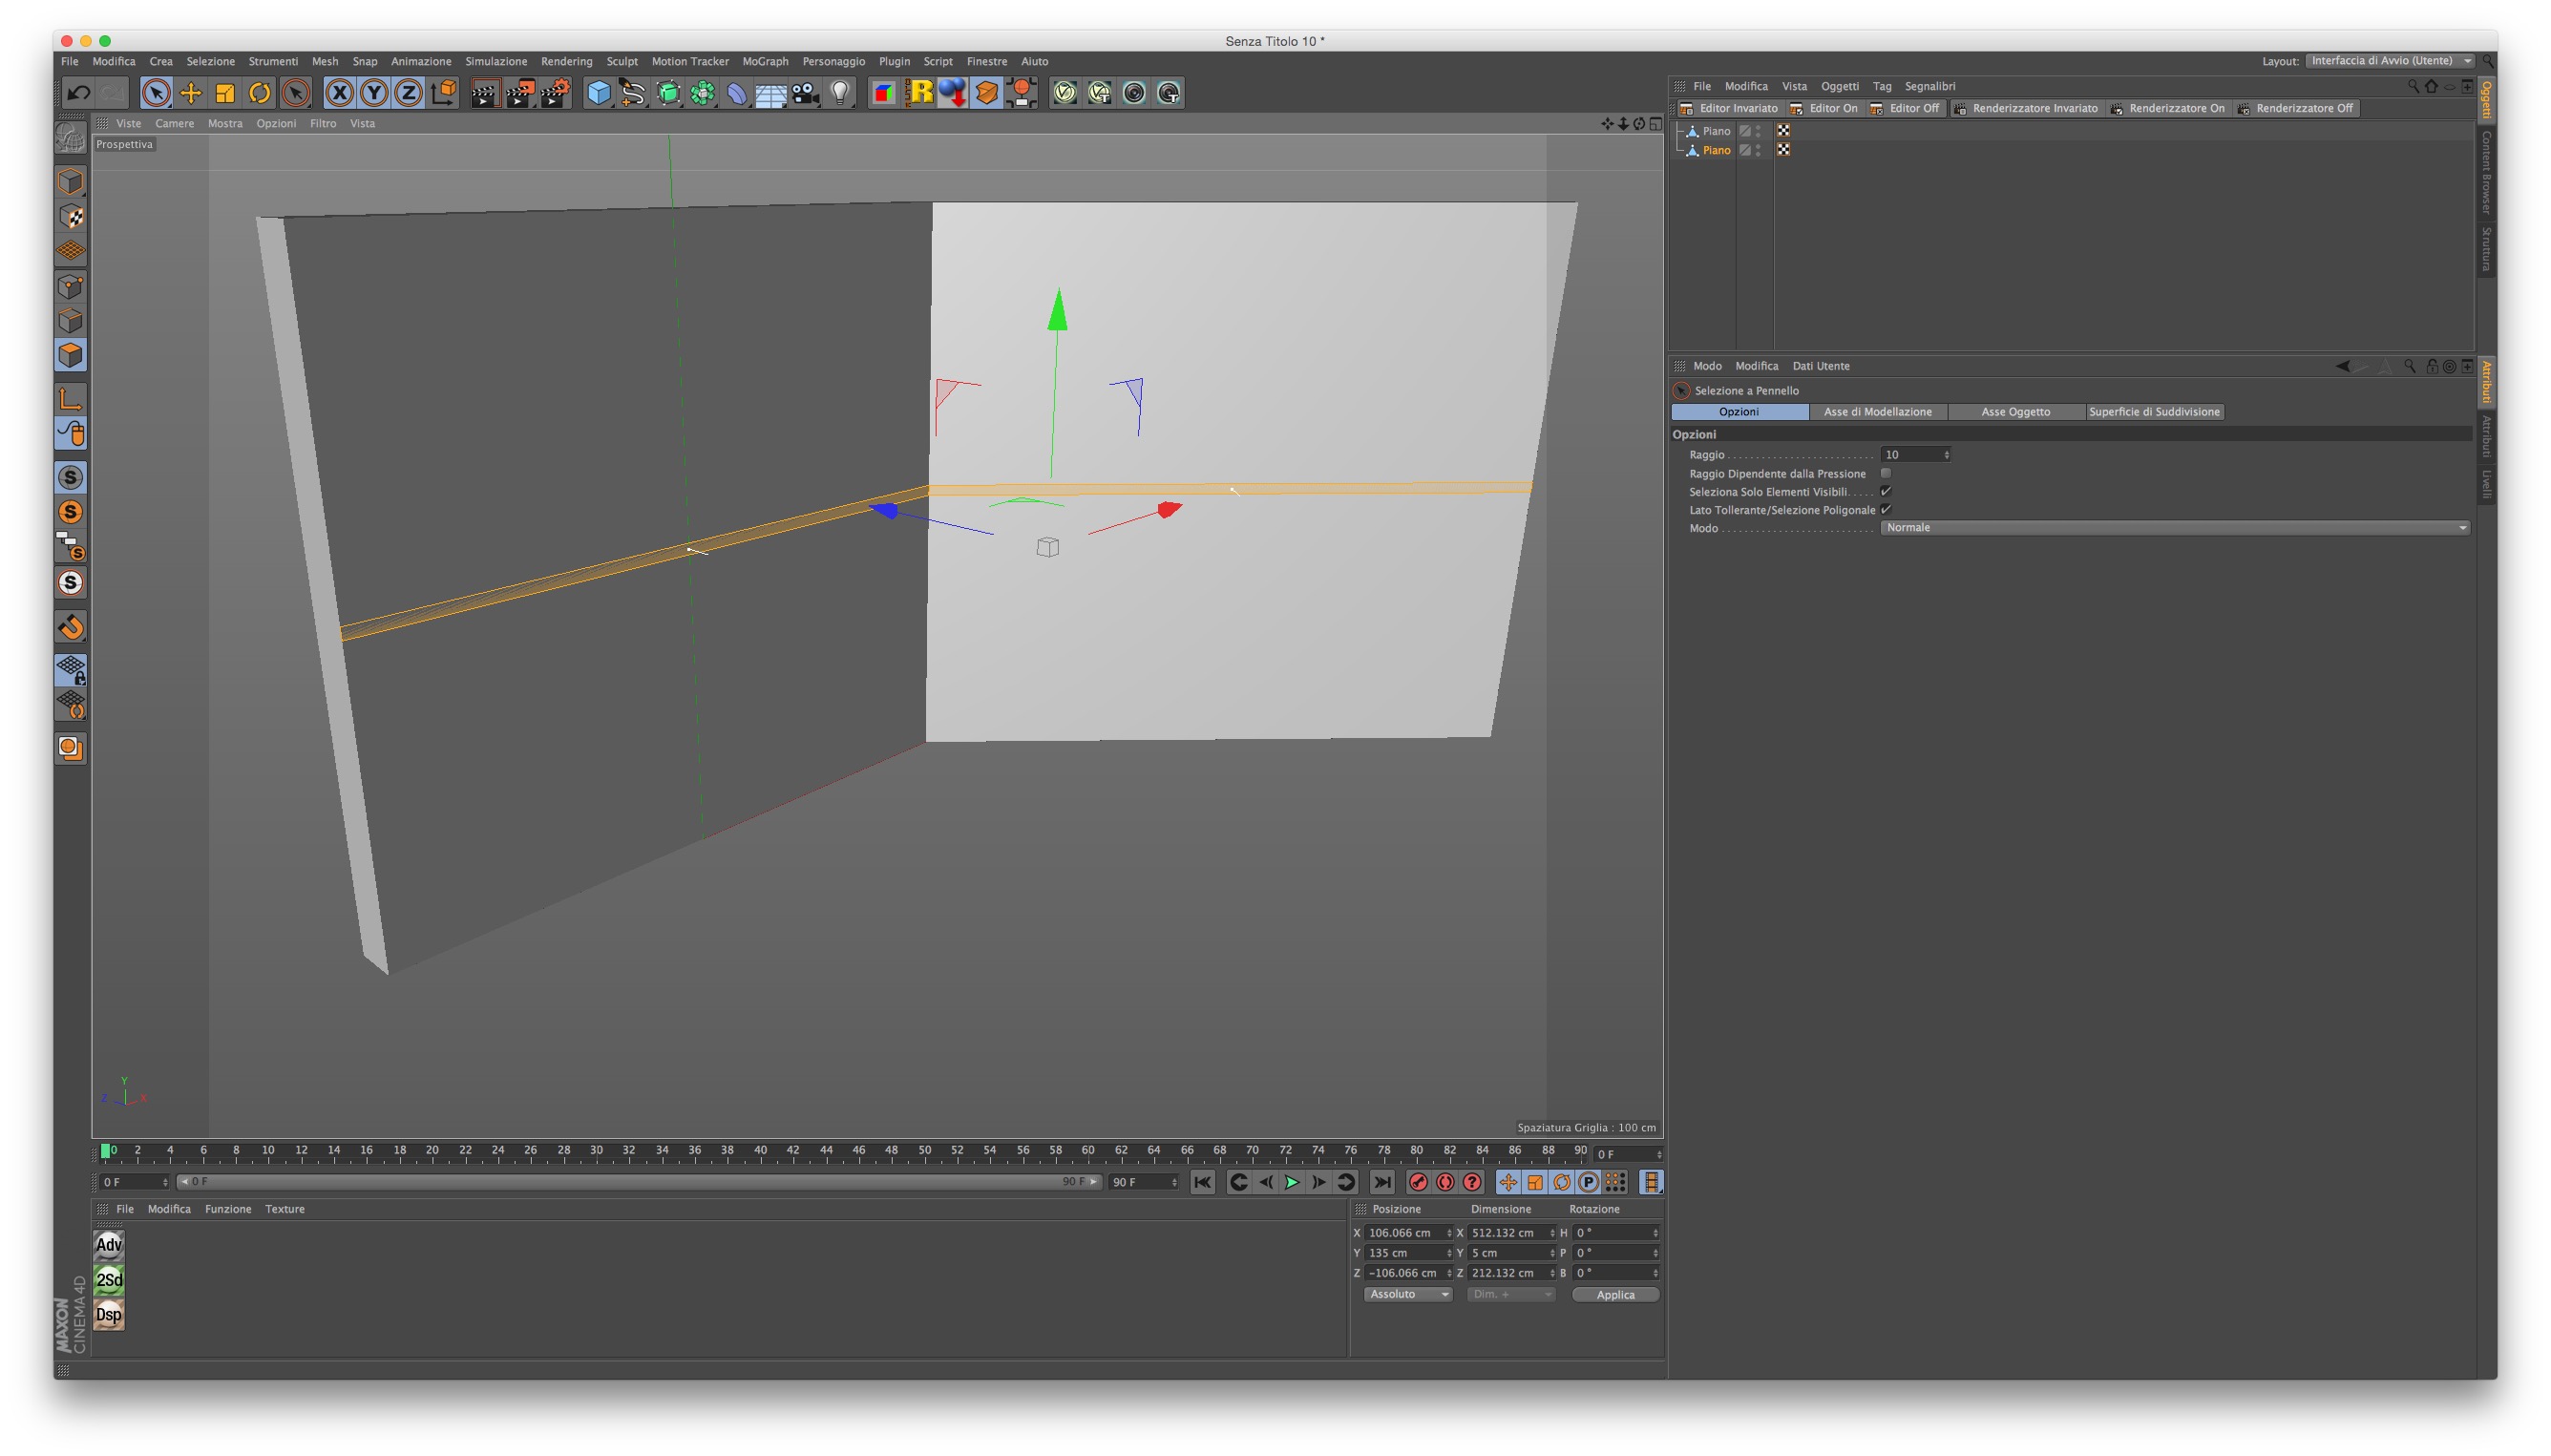
Task: Open the MoGraph menu
Action: 765,61
